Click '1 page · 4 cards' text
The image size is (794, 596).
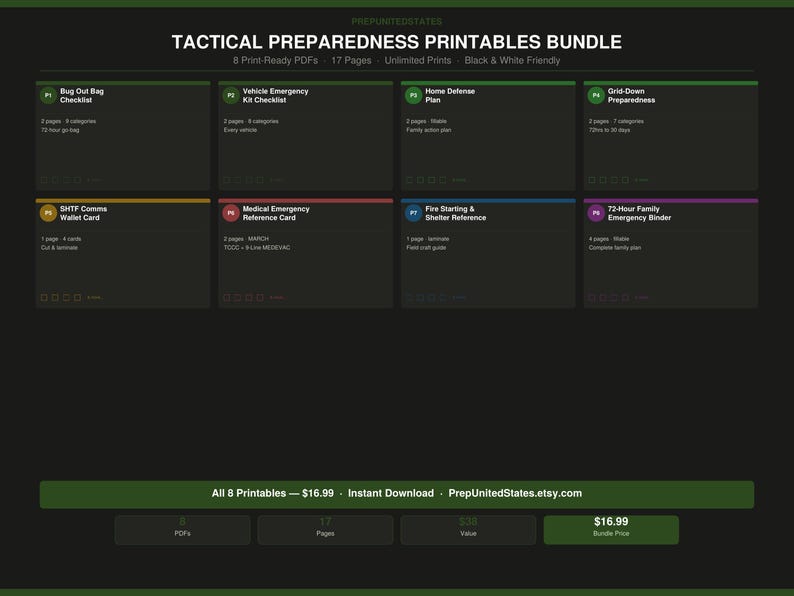tap(61, 239)
